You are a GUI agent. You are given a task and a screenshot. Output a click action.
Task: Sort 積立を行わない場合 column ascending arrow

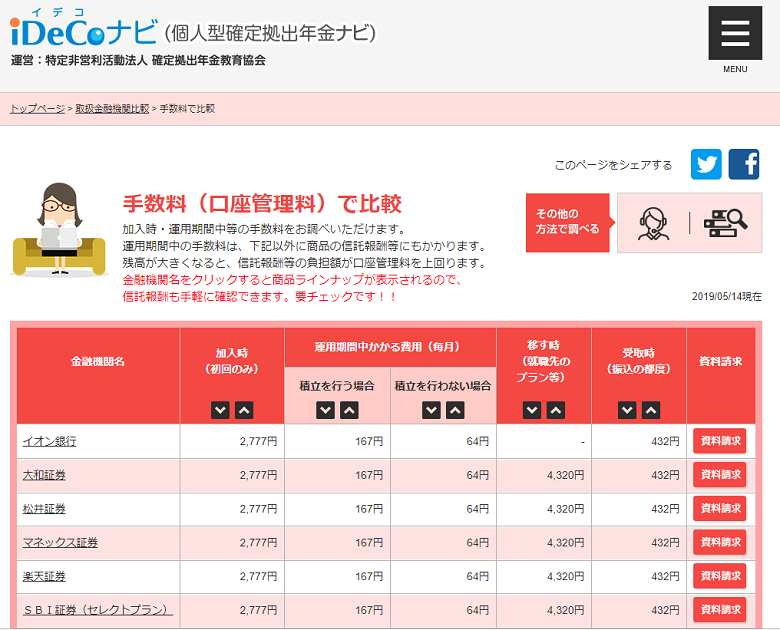(x=455, y=411)
